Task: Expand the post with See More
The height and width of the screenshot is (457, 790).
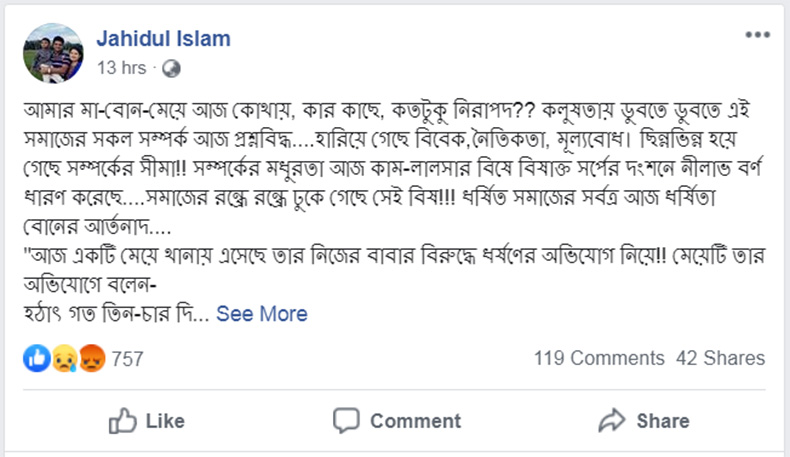Action: click(x=262, y=314)
